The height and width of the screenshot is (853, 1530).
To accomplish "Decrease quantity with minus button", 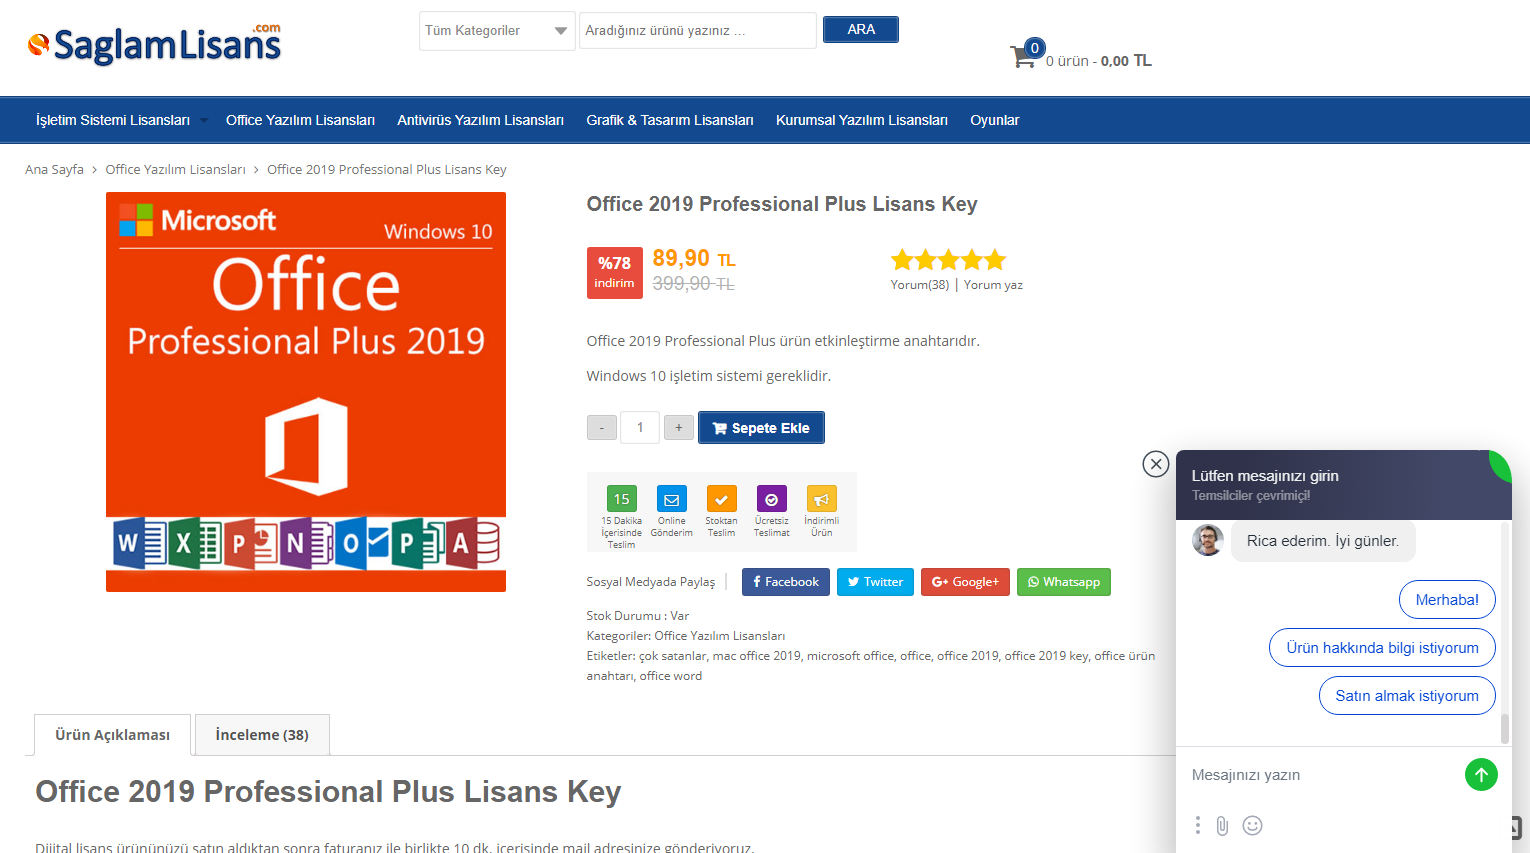I will [x=602, y=428].
